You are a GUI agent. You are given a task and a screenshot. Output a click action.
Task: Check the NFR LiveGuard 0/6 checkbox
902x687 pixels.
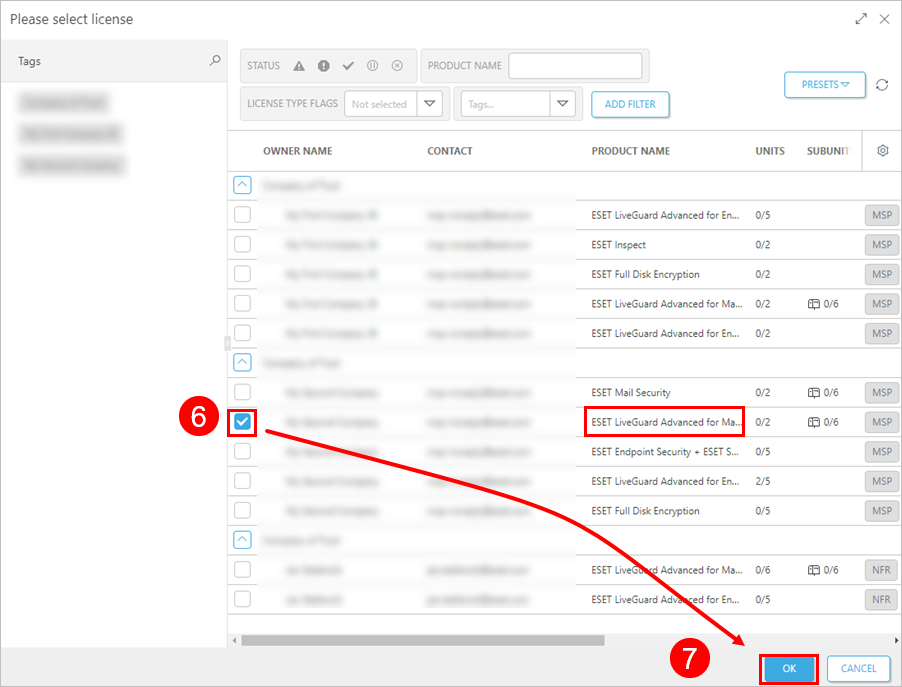click(242, 570)
